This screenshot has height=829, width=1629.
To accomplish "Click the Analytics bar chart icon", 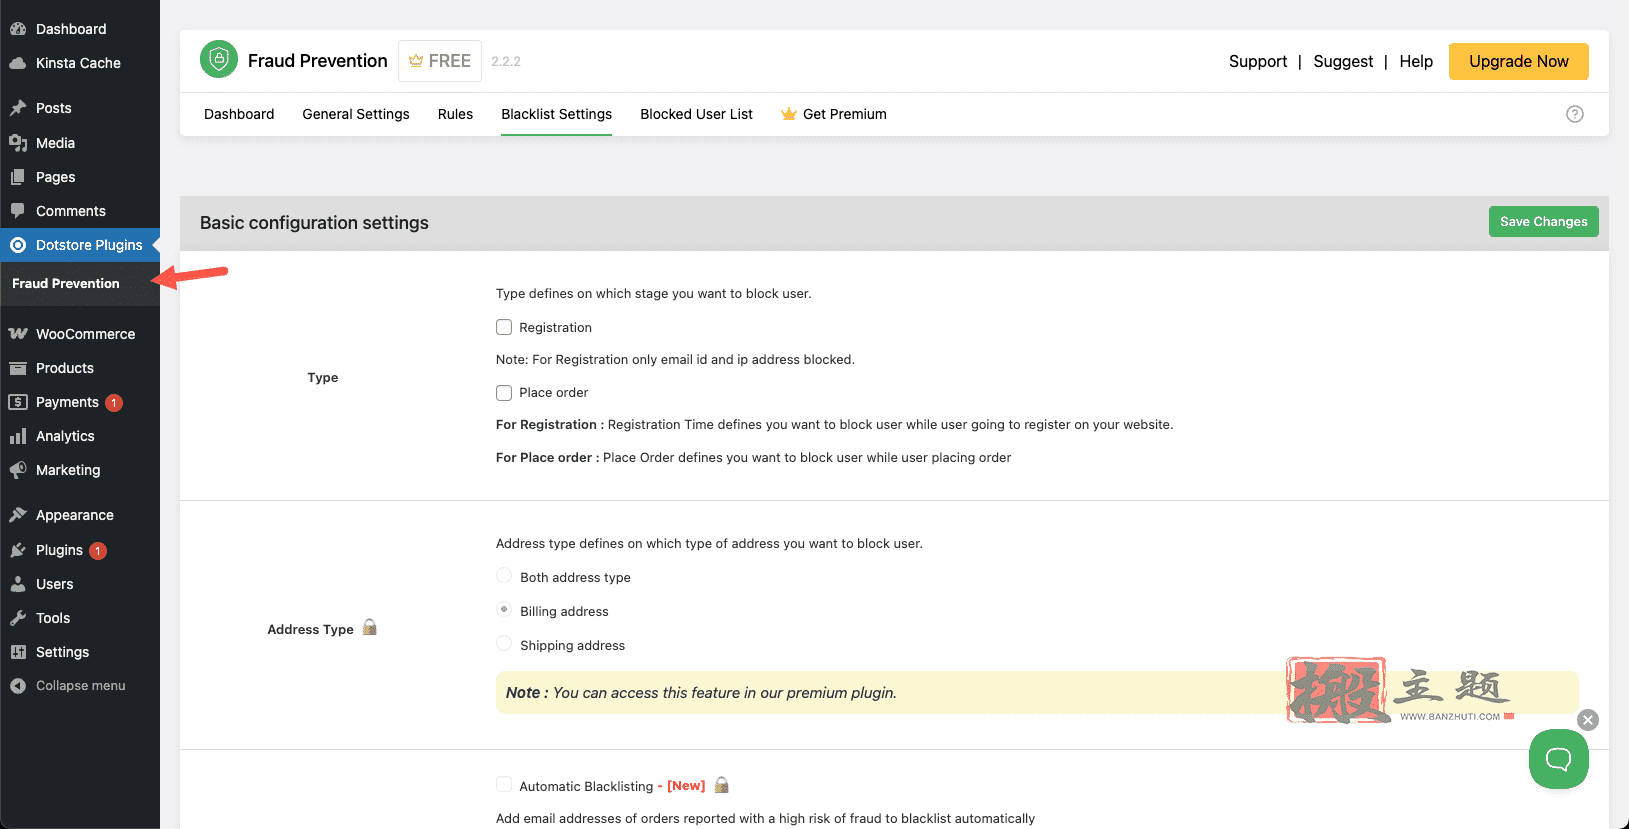I will click(18, 436).
